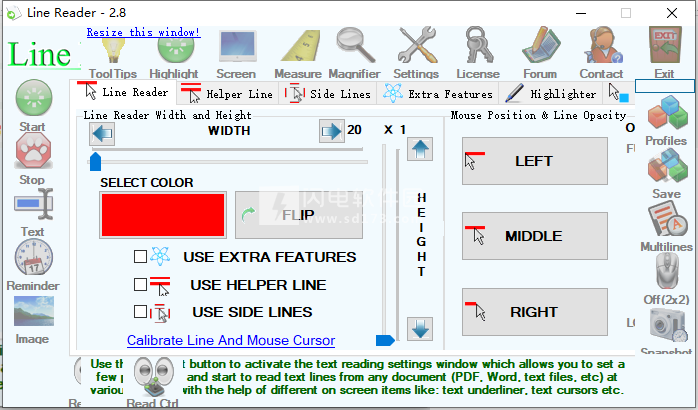Screen dimensions: 698x410
Task: Click the HEIGHT slider blue handle
Action: tap(385, 341)
